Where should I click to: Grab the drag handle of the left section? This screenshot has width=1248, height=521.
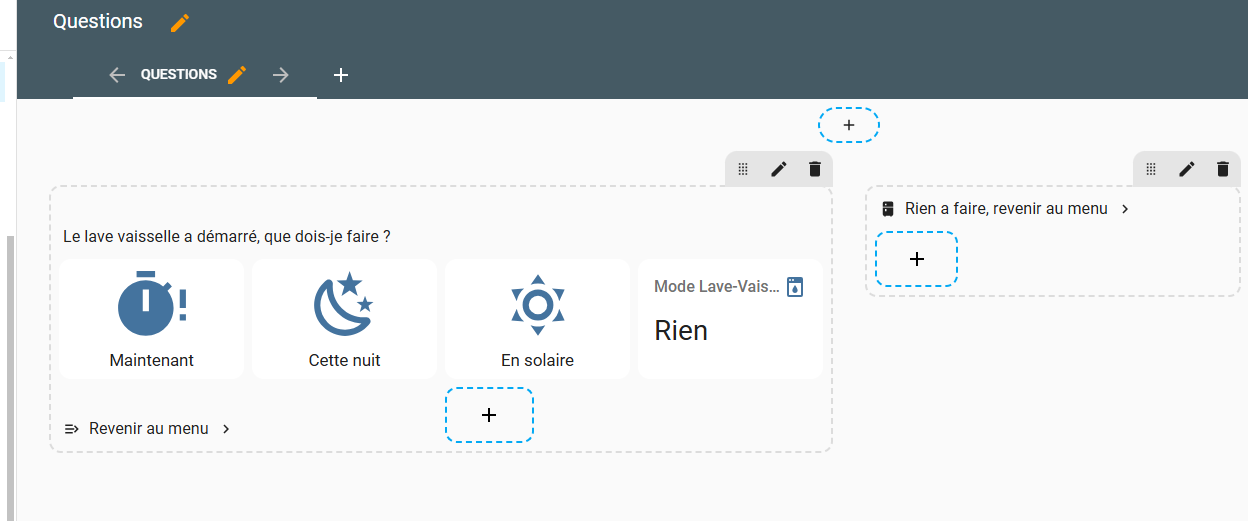pos(743,169)
